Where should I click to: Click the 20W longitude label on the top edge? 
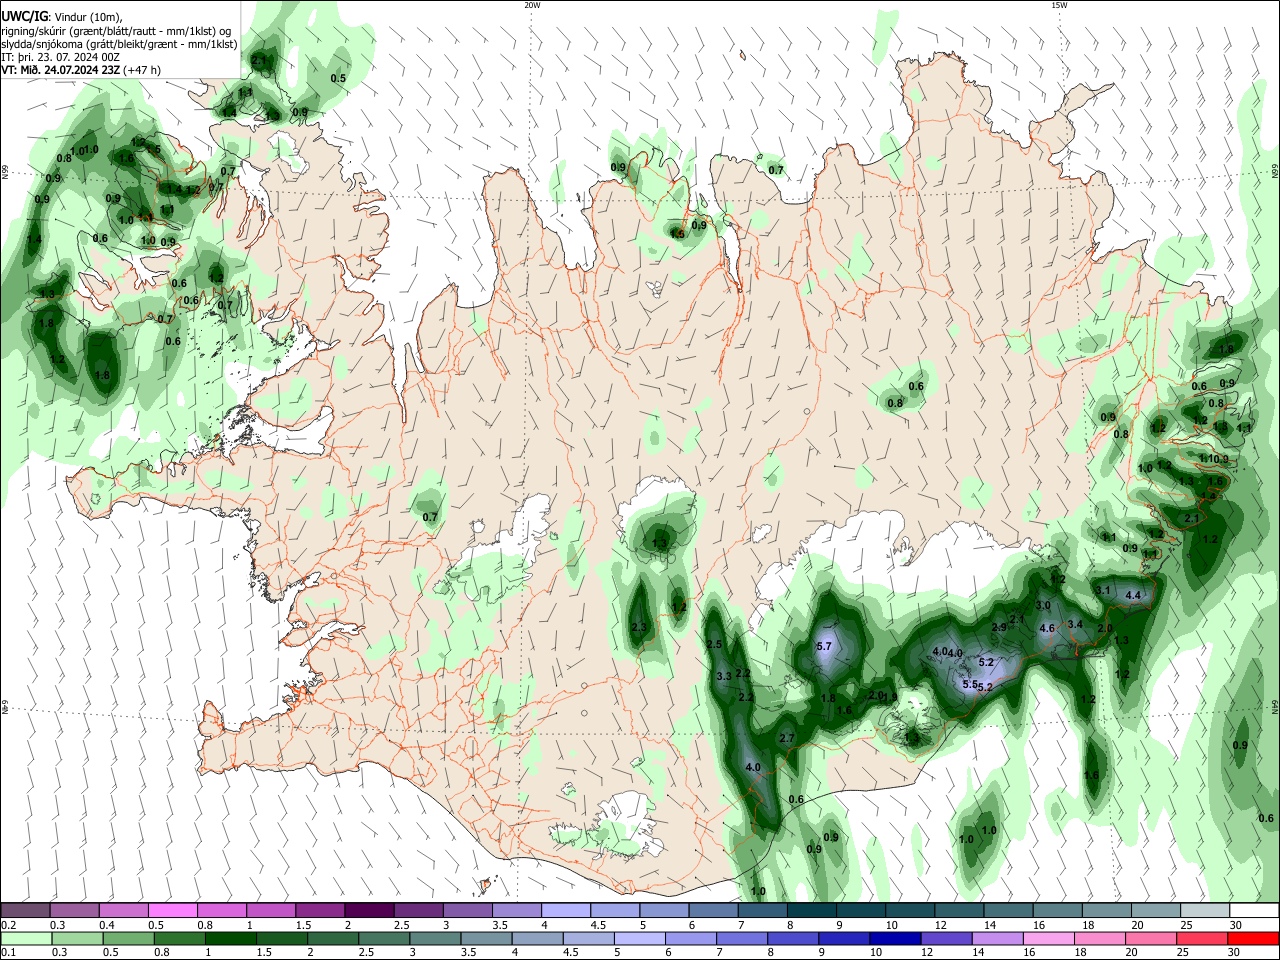[532, 5]
